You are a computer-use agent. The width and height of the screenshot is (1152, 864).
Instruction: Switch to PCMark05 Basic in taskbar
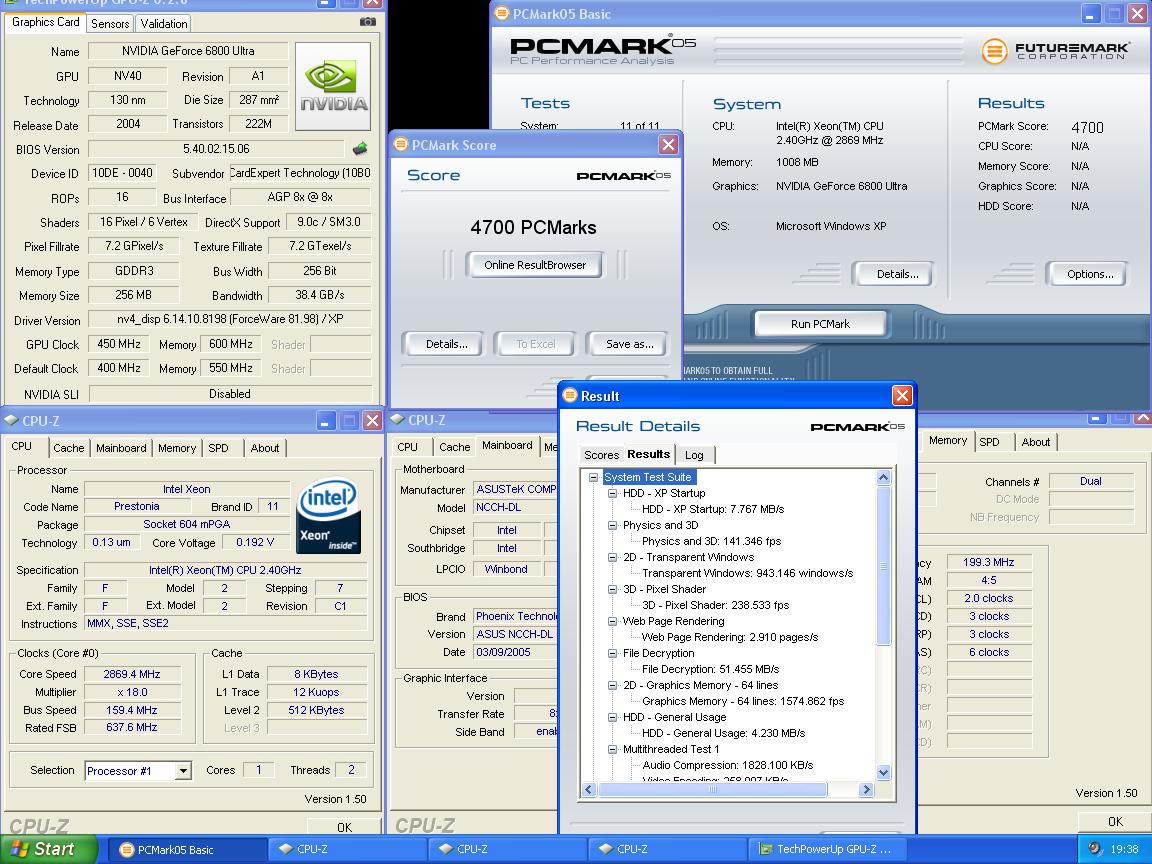188,849
